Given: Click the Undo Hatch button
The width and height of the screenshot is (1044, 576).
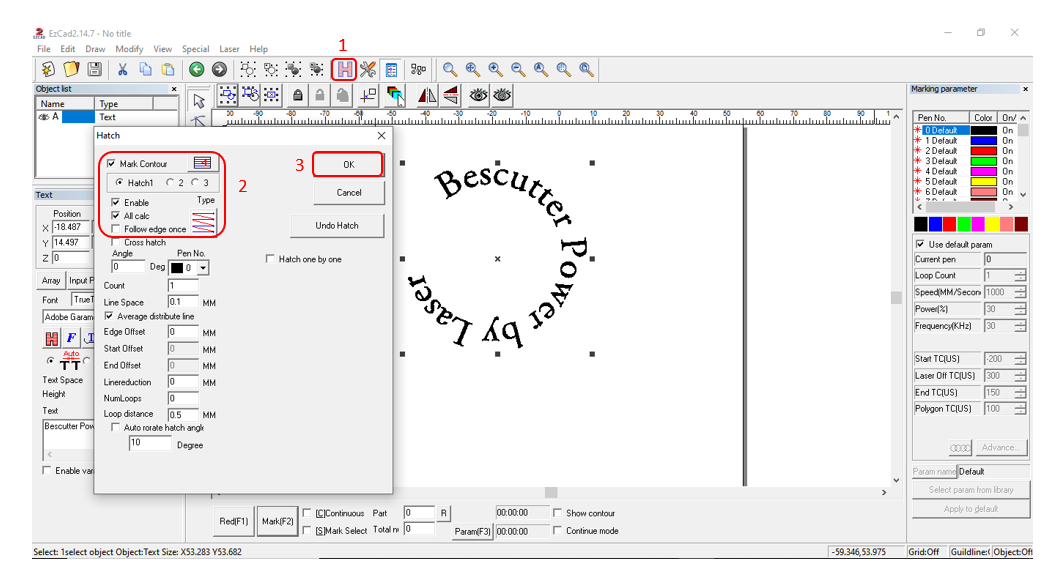Looking at the screenshot, I should tap(337, 226).
